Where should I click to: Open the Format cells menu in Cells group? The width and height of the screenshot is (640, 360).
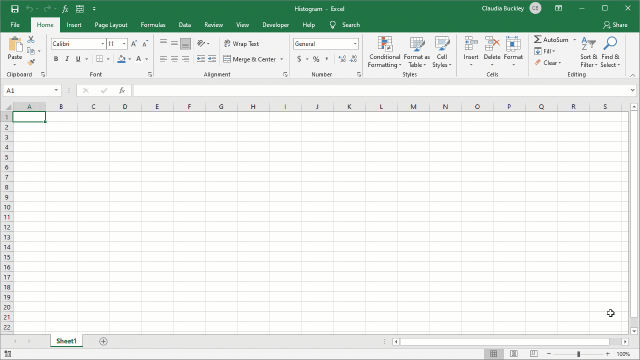513,51
